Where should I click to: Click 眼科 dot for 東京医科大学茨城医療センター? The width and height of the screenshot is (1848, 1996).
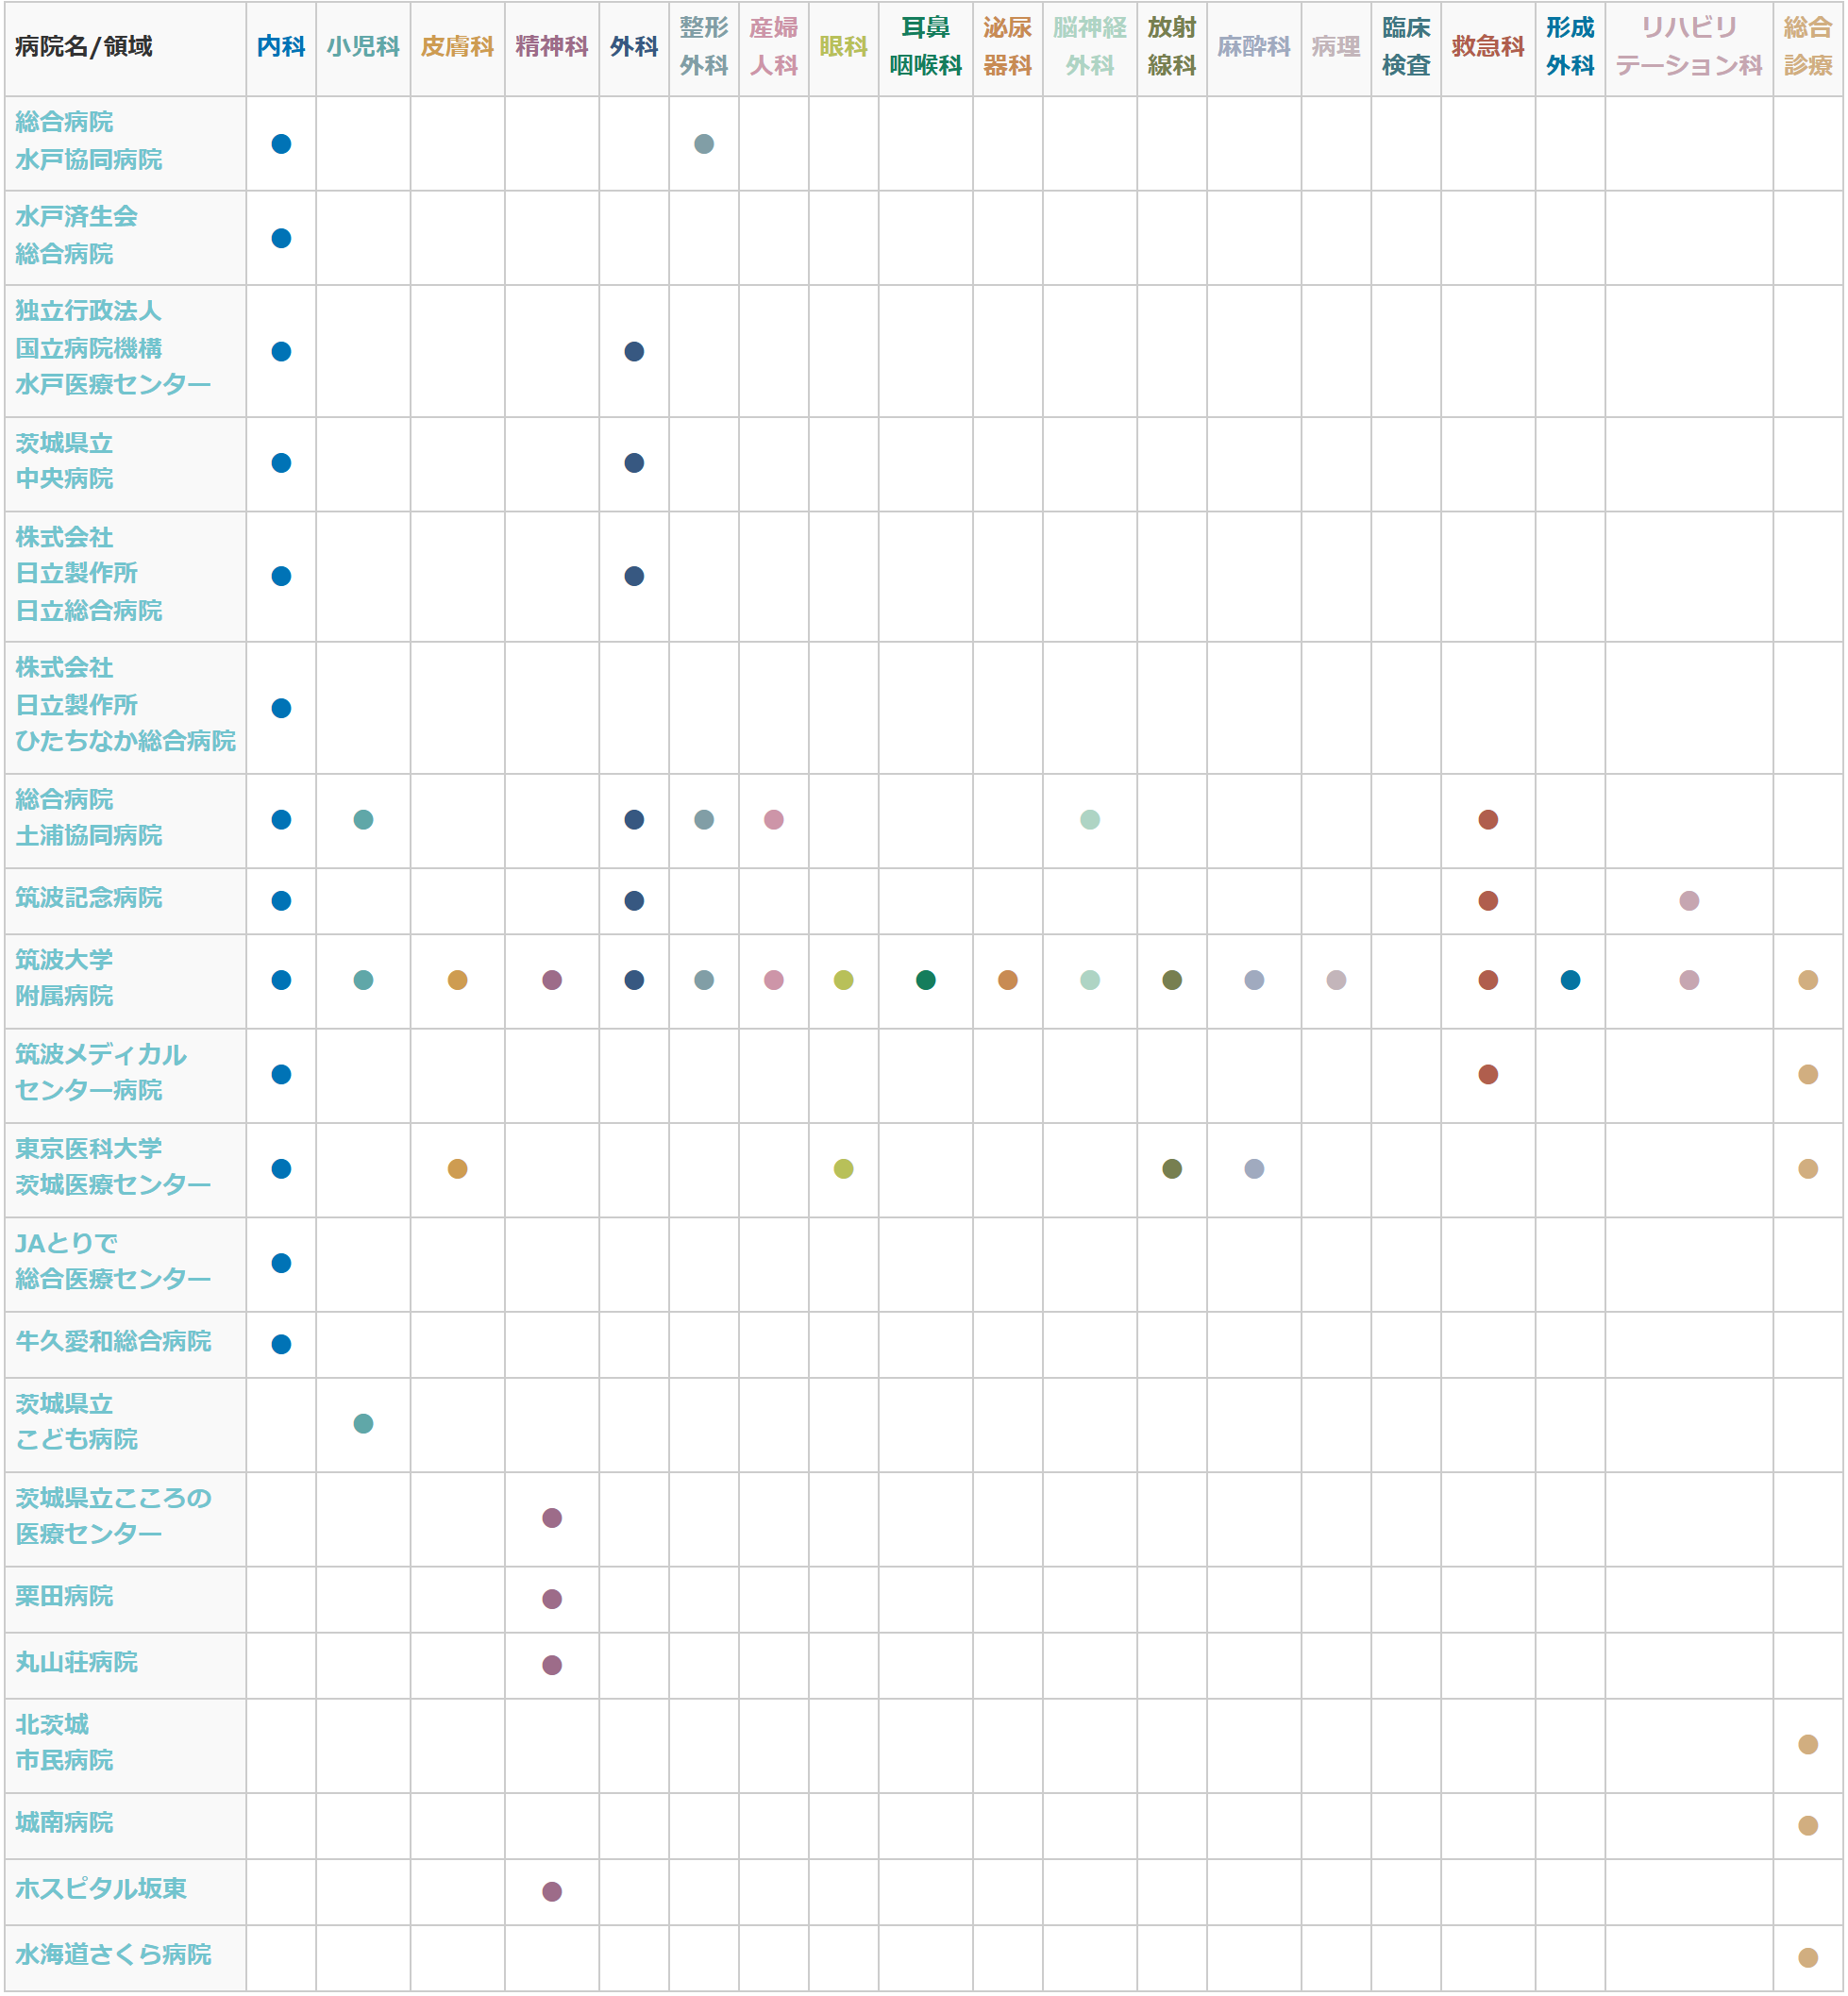click(844, 1169)
